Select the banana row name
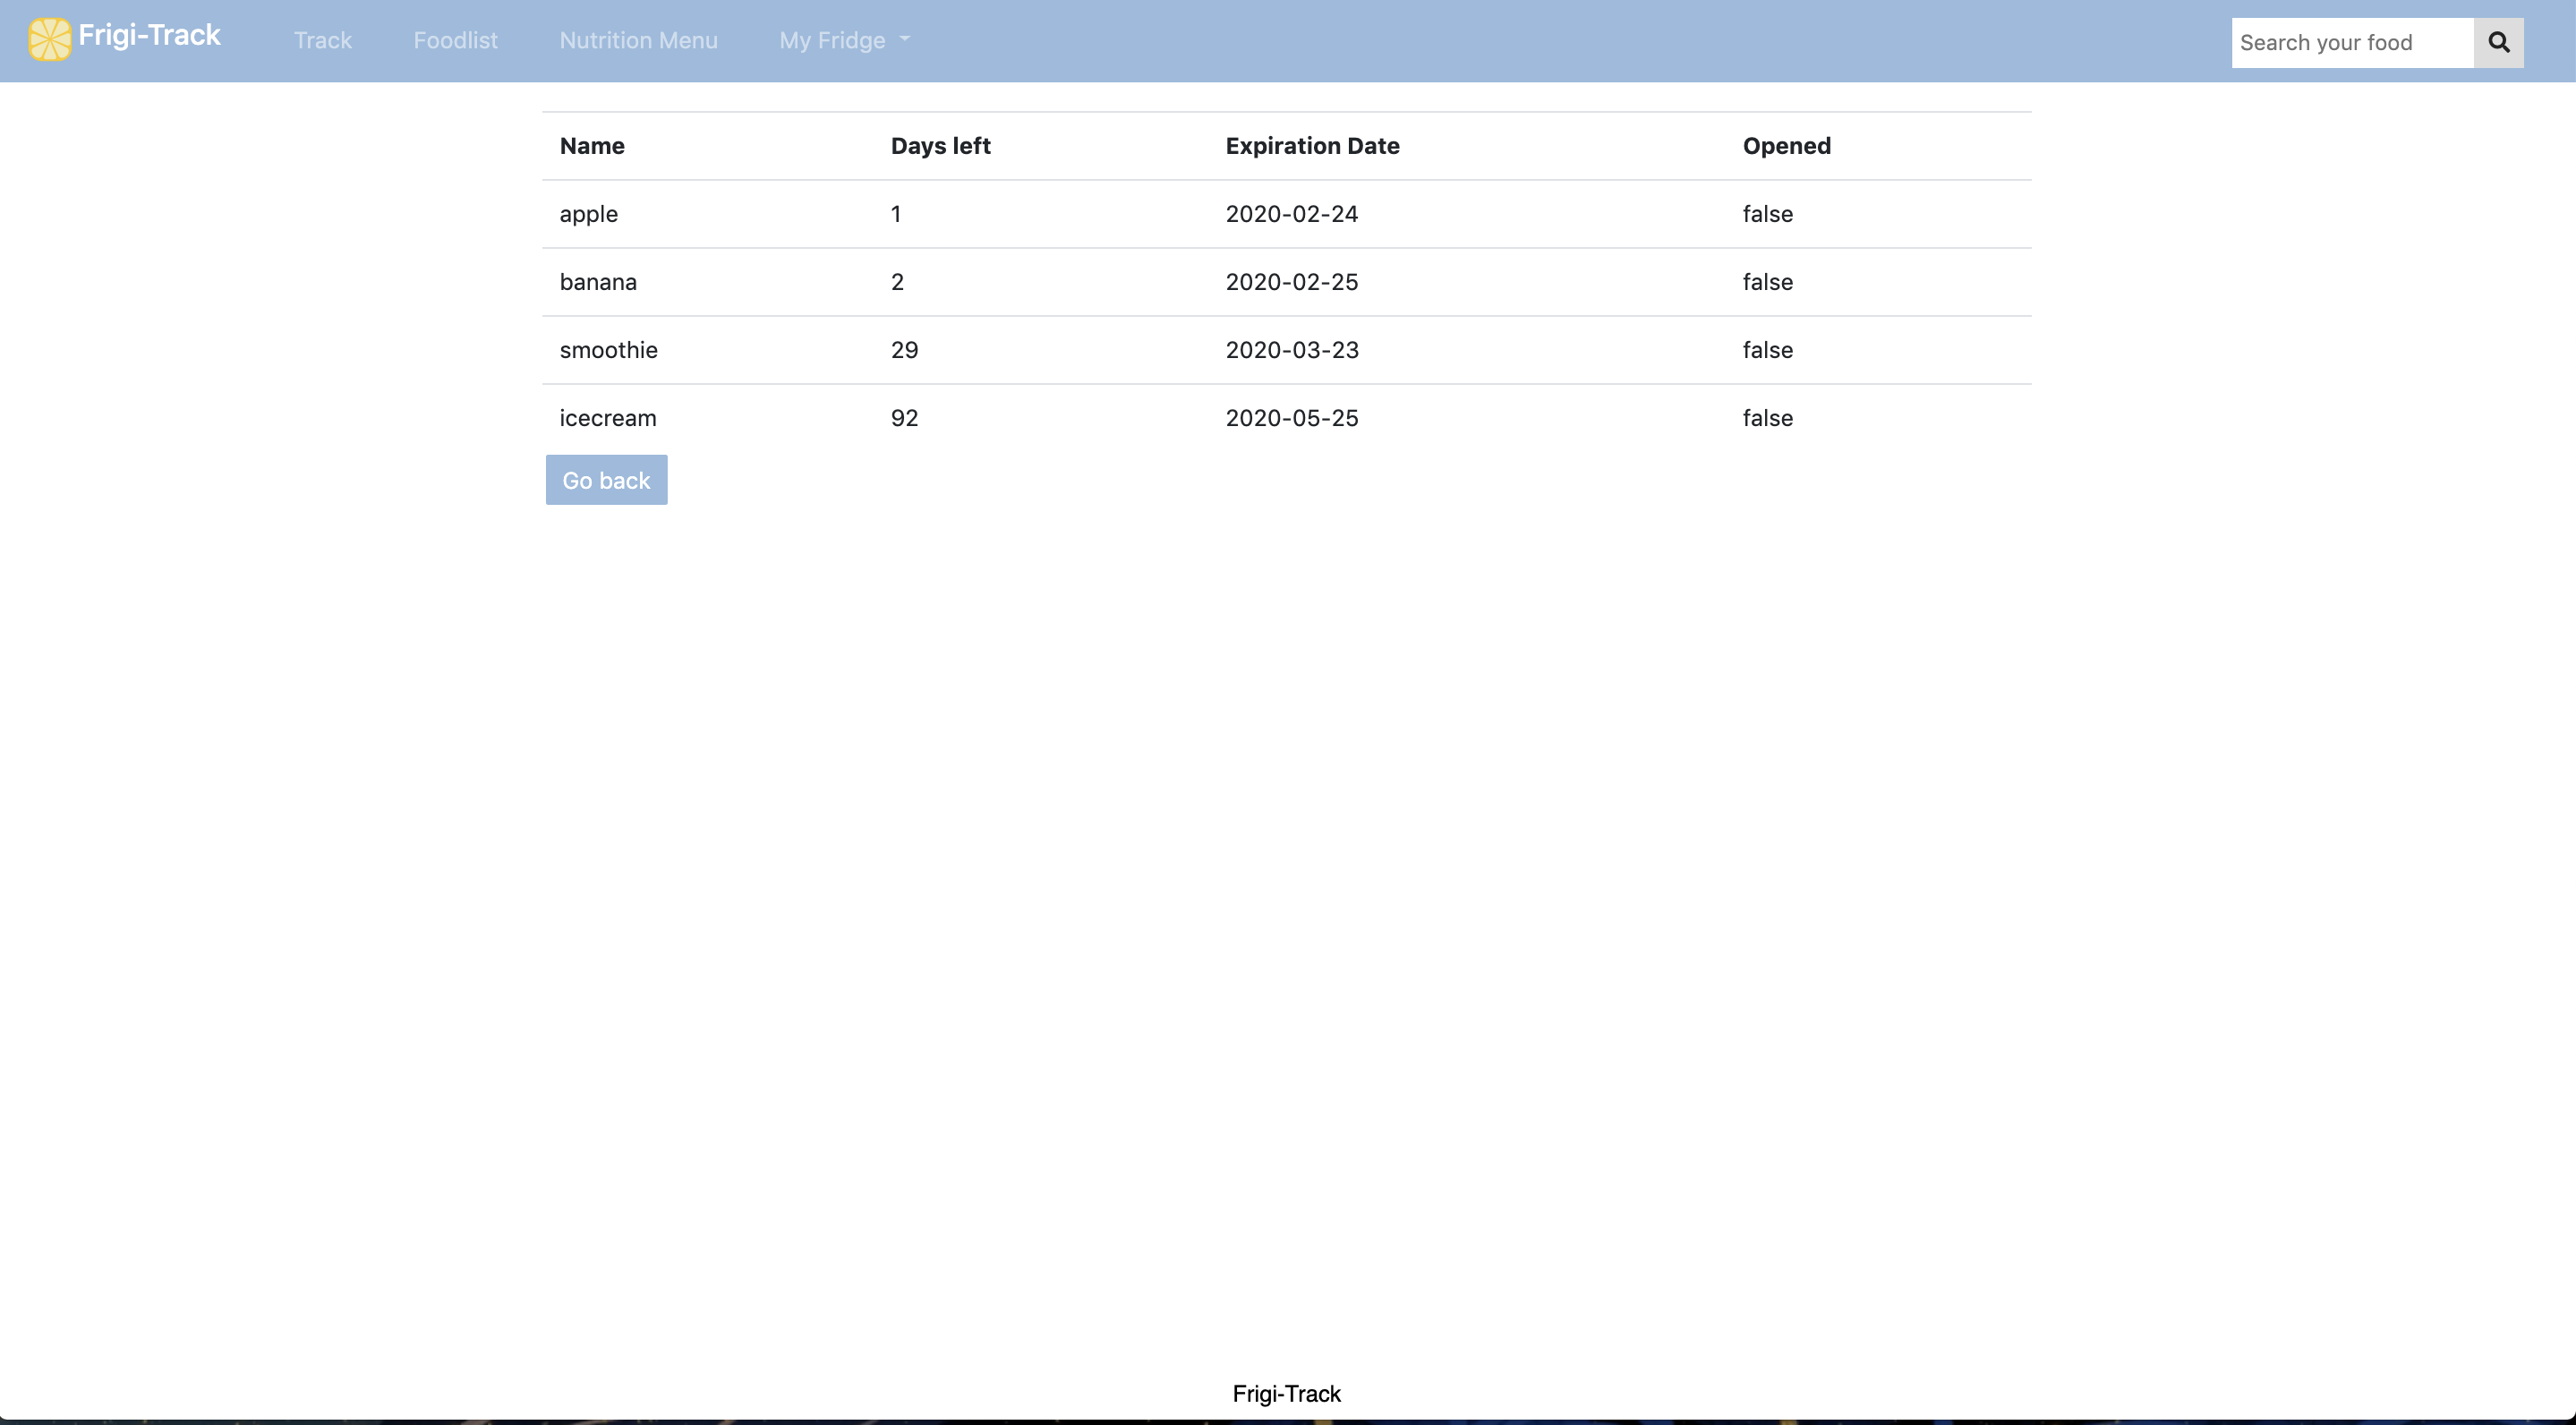Screen dimensions: 2576x1425 pos(598,282)
